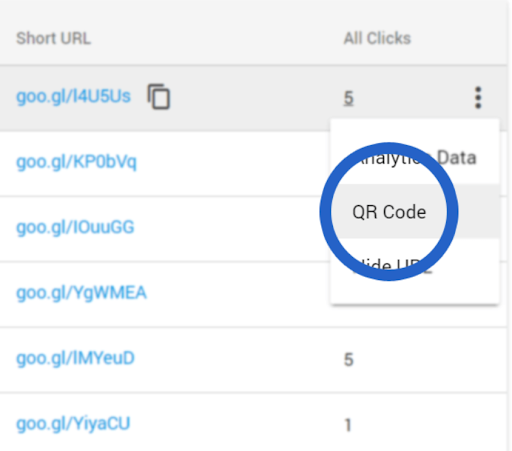The width and height of the screenshot is (512, 451).
Task: Open the goo.gl/KP0bVq link
Action: pyautogui.click(x=76, y=162)
